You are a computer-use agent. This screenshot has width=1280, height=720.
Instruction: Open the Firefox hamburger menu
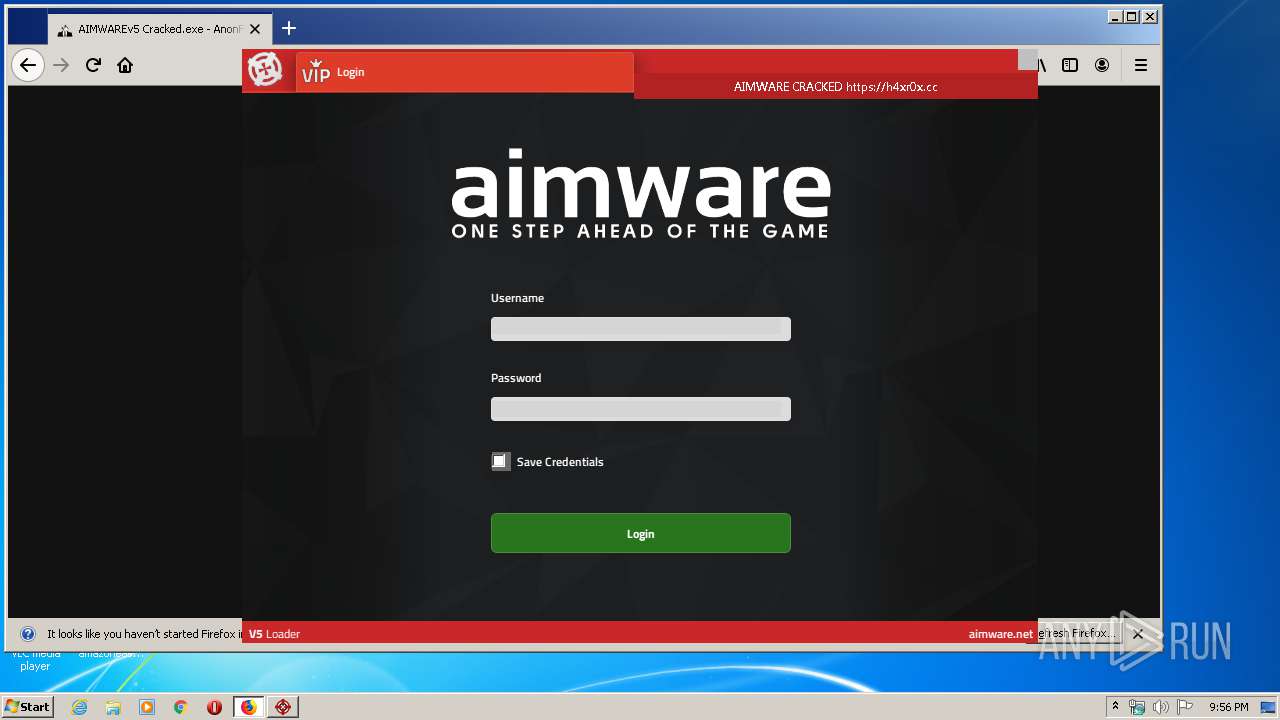[1141, 65]
